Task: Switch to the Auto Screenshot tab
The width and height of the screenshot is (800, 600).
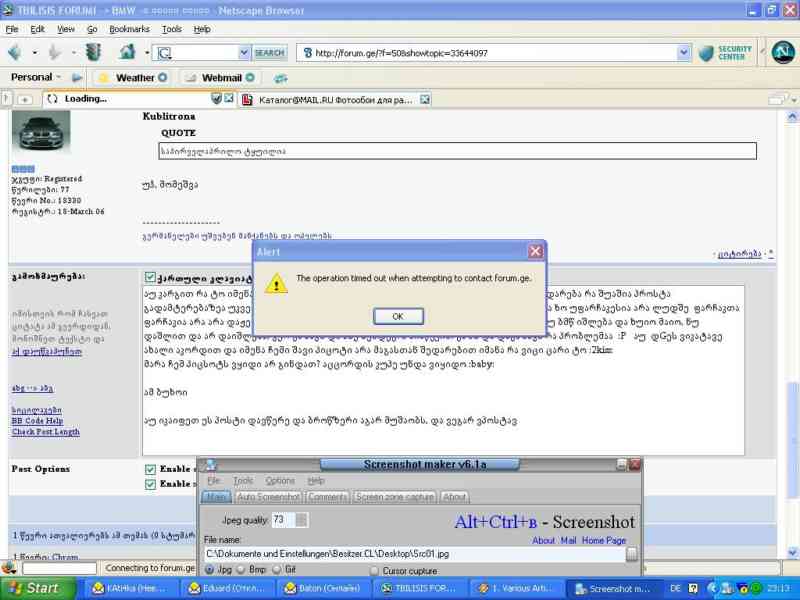Action: [x=268, y=497]
